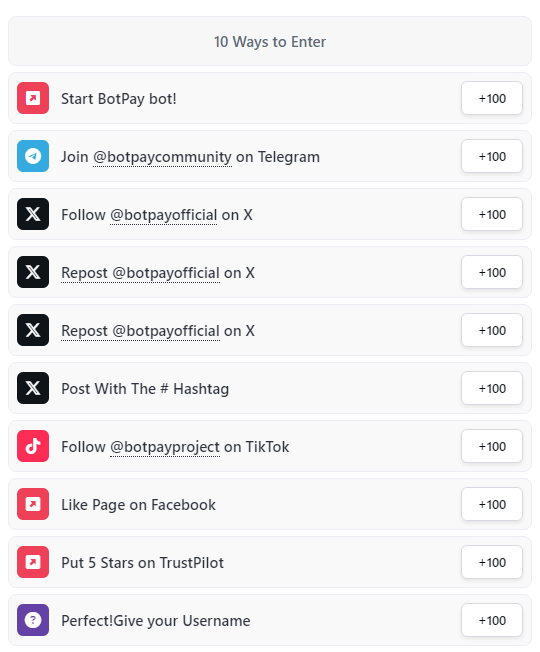Claim +100 for Perfect!Give your Username

click(492, 620)
